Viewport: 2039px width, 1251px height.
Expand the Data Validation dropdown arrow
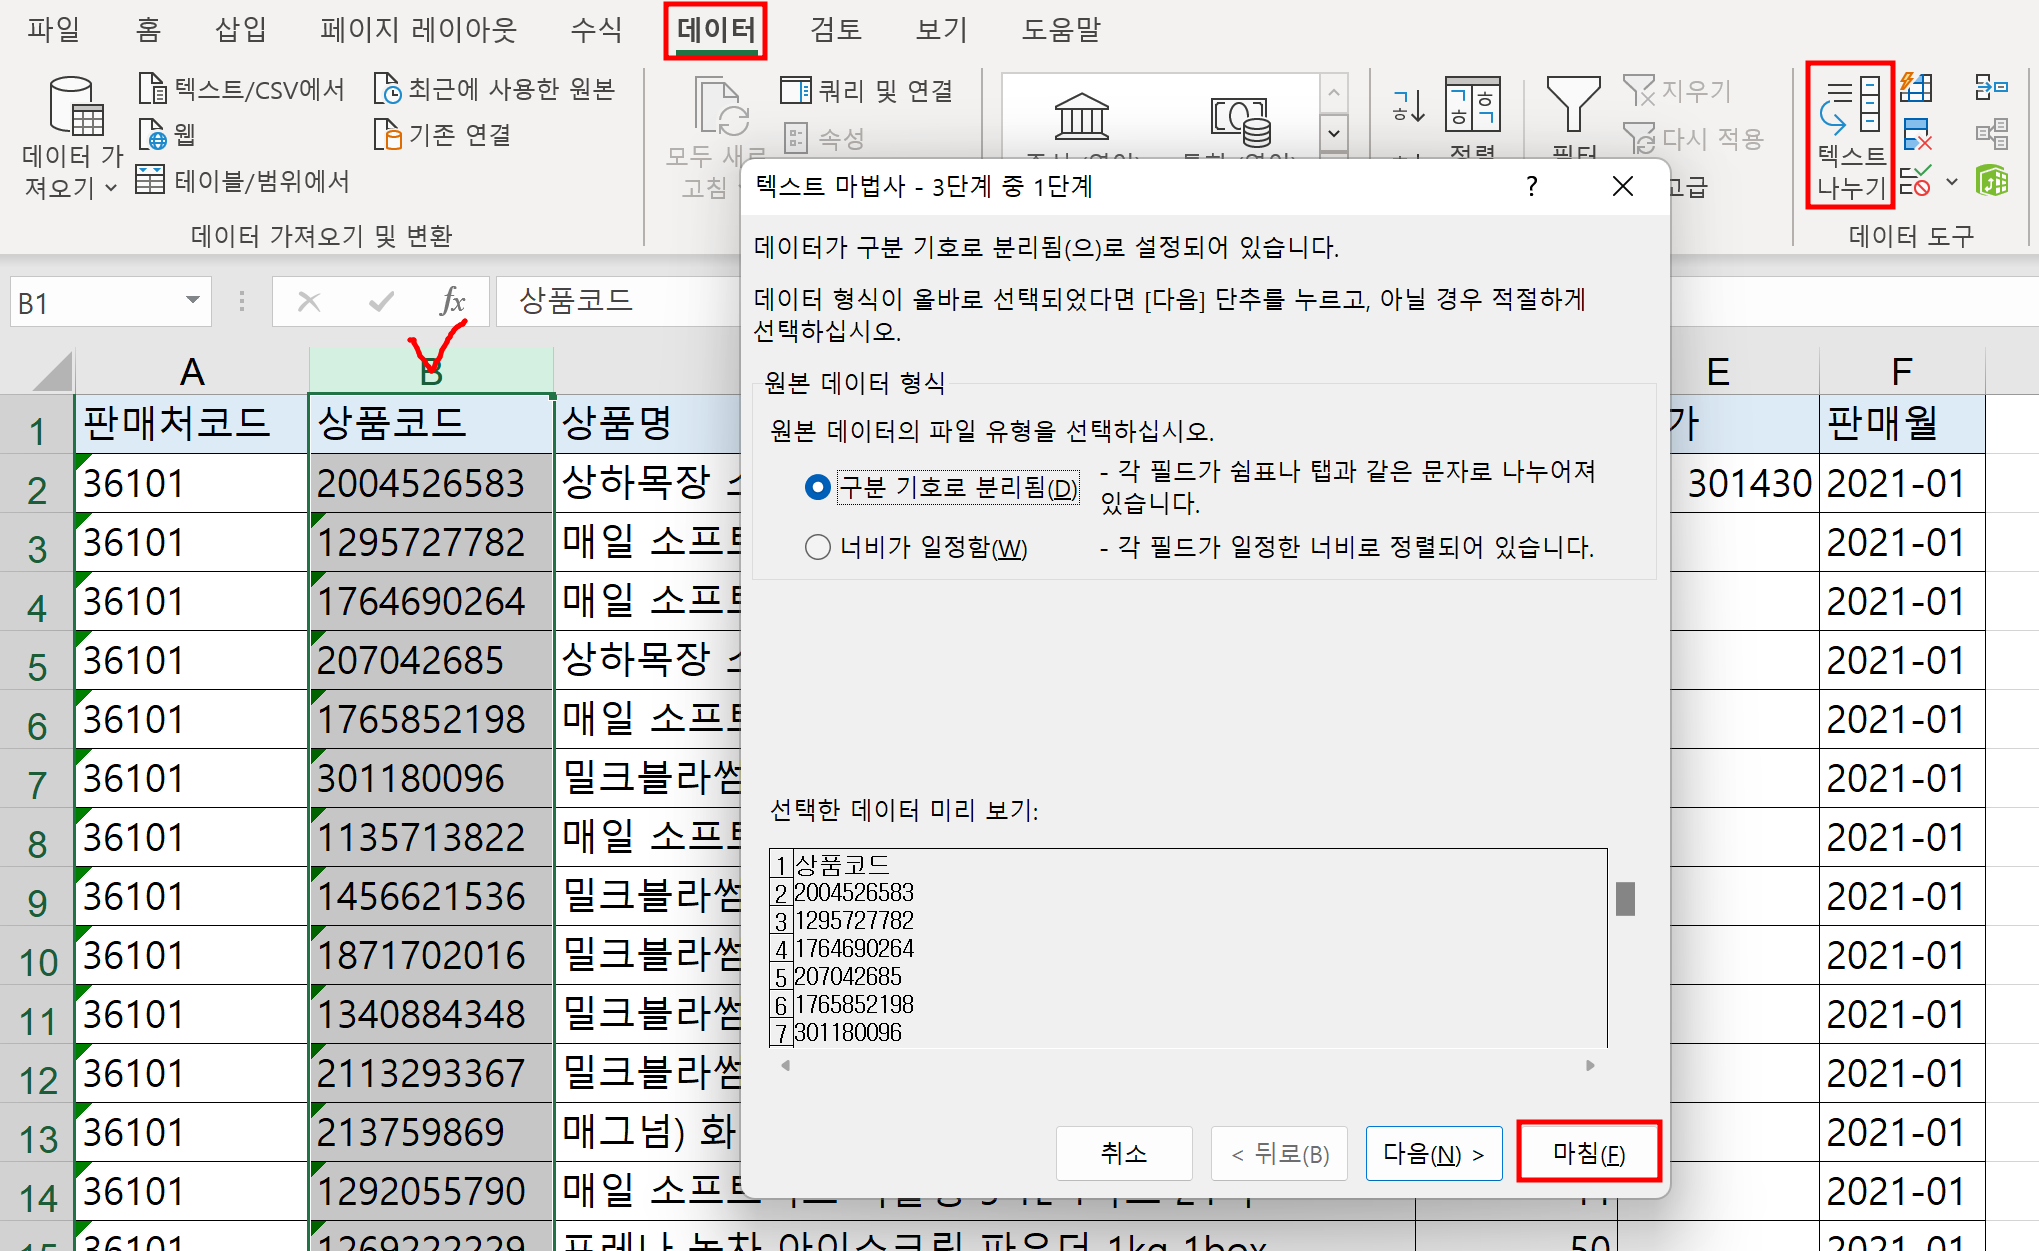tap(1952, 182)
